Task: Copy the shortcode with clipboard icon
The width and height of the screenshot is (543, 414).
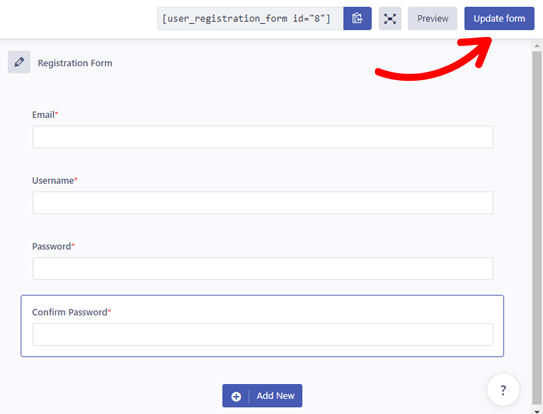Action: point(357,18)
